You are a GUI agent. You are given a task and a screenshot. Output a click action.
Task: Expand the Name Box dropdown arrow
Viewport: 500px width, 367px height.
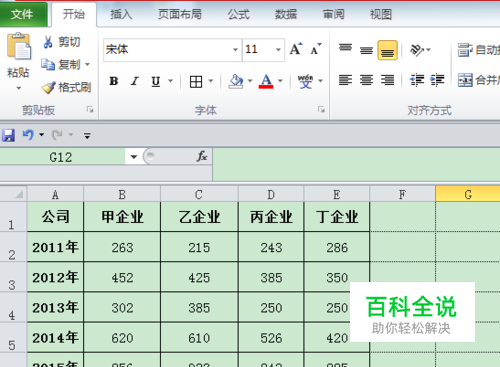coord(134,157)
